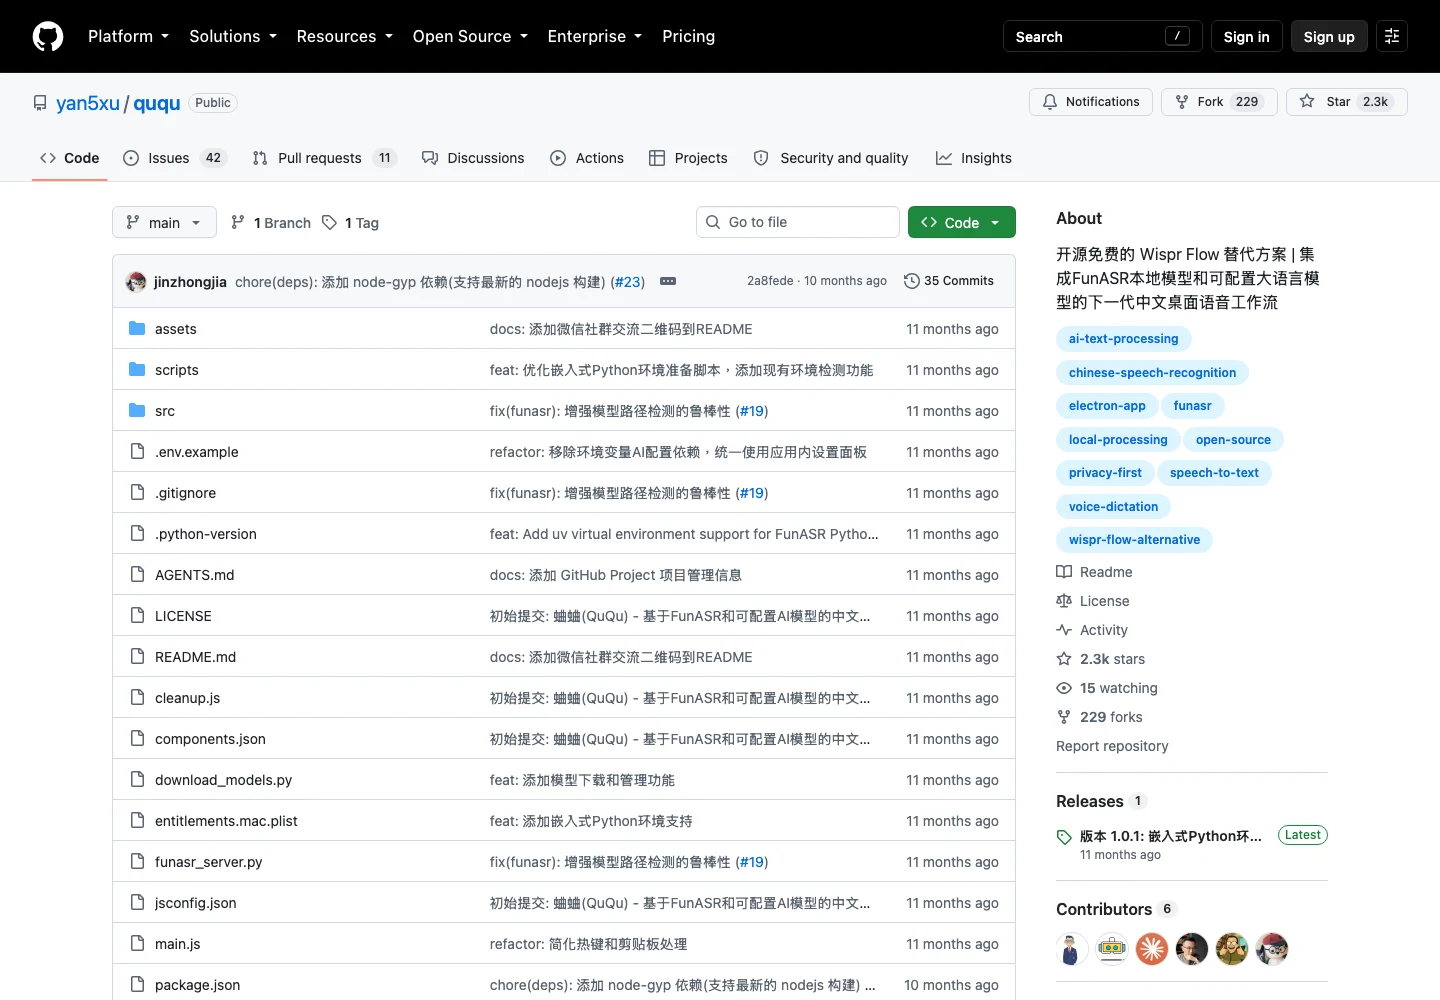
Task: Click the branch icon beside 1 Branch
Action: (238, 223)
